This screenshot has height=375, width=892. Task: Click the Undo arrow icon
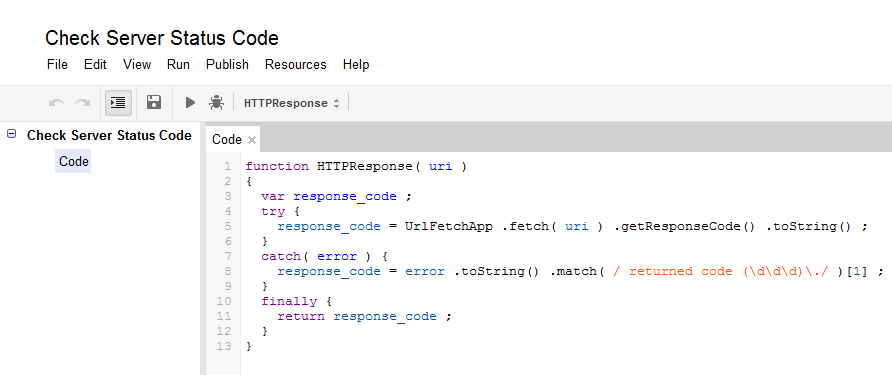click(56, 103)
